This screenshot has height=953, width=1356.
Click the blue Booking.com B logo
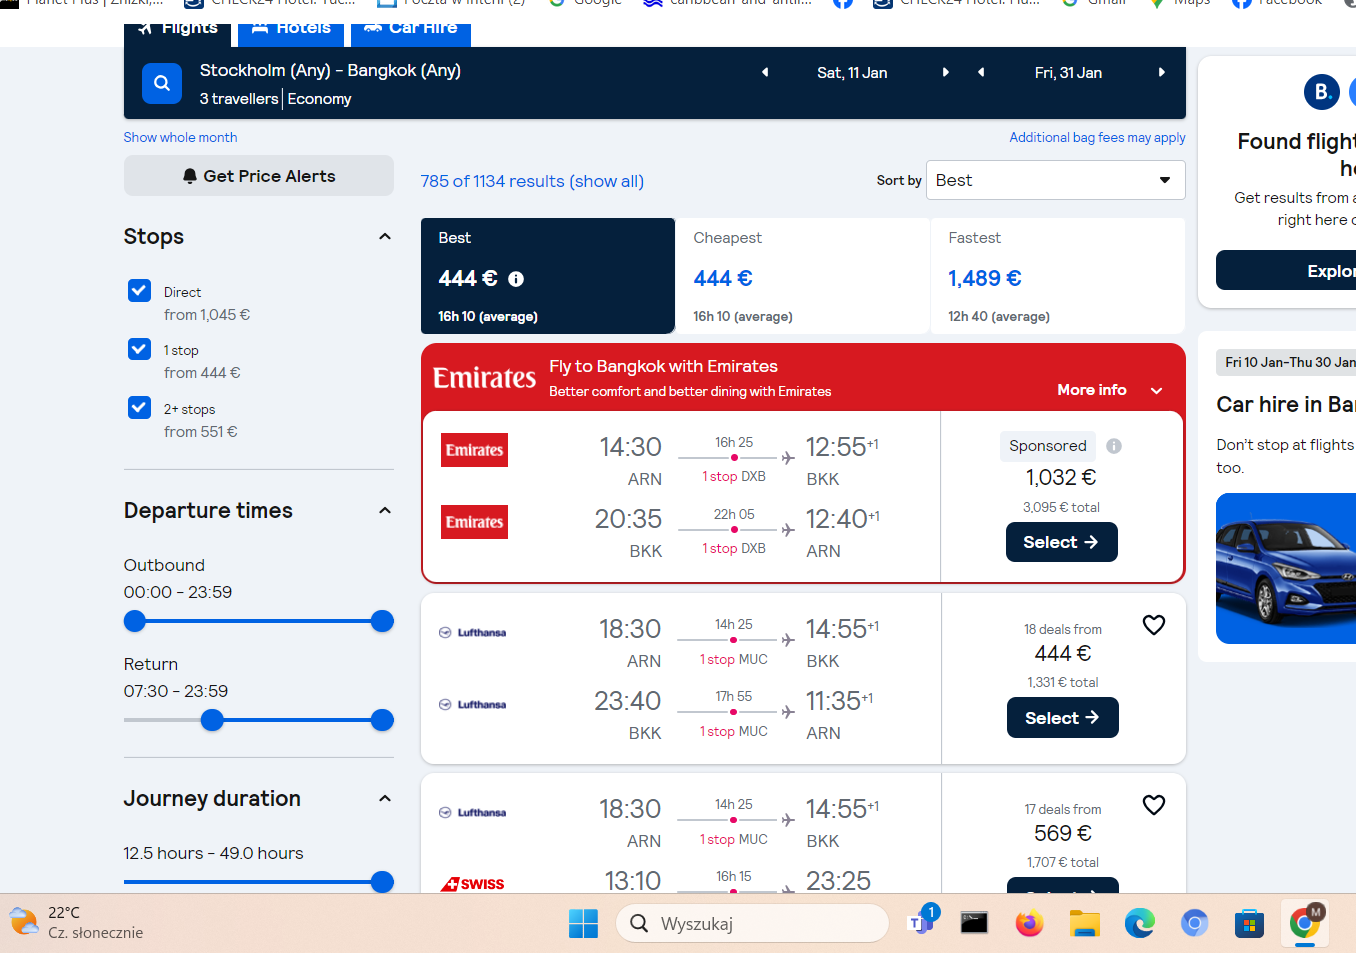[1322, 92]
